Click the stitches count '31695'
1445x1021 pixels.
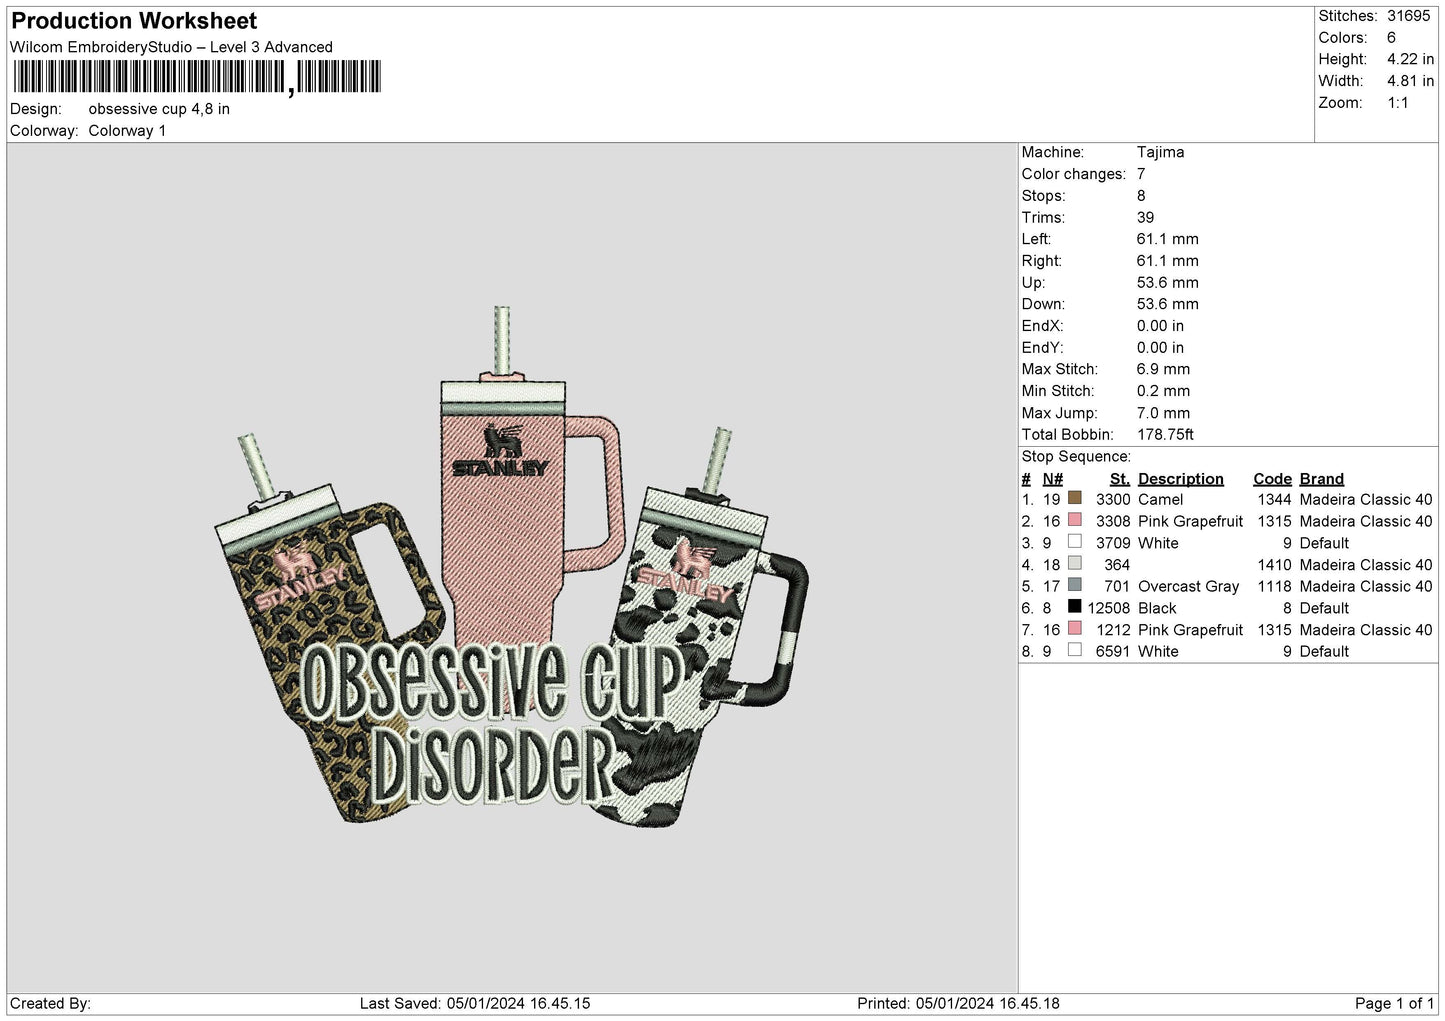pyautogui.click(x=1409, y=16)
